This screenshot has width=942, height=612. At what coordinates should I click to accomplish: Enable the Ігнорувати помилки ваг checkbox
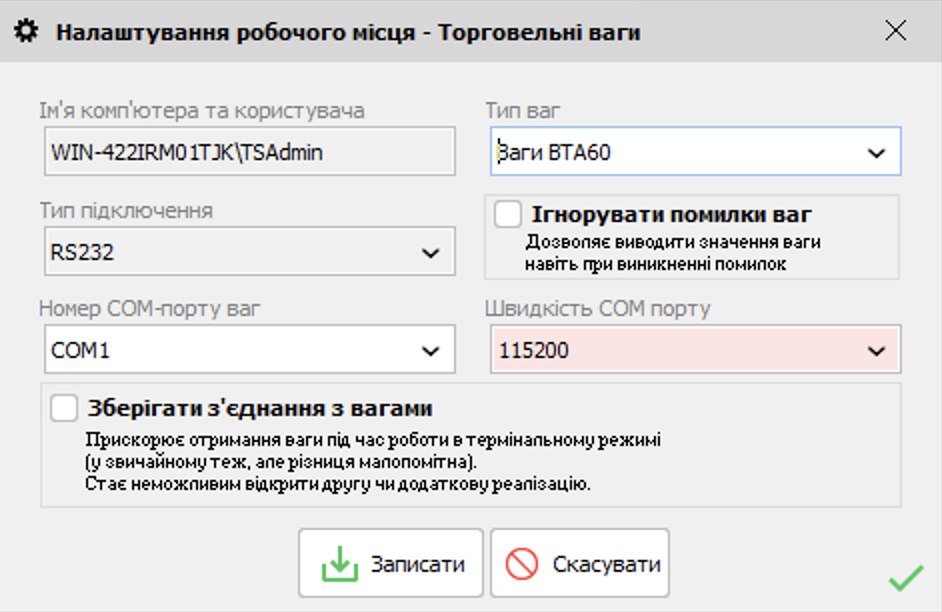[x=508, y=214]
